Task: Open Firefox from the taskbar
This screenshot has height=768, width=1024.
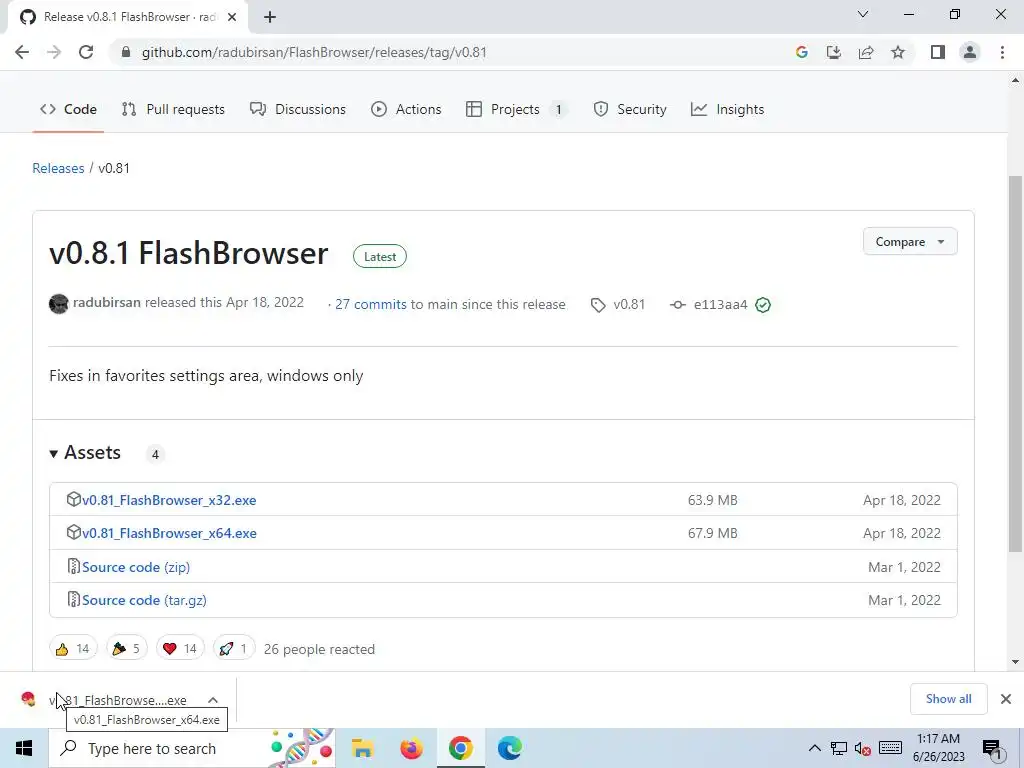Action: coord(411,748)
